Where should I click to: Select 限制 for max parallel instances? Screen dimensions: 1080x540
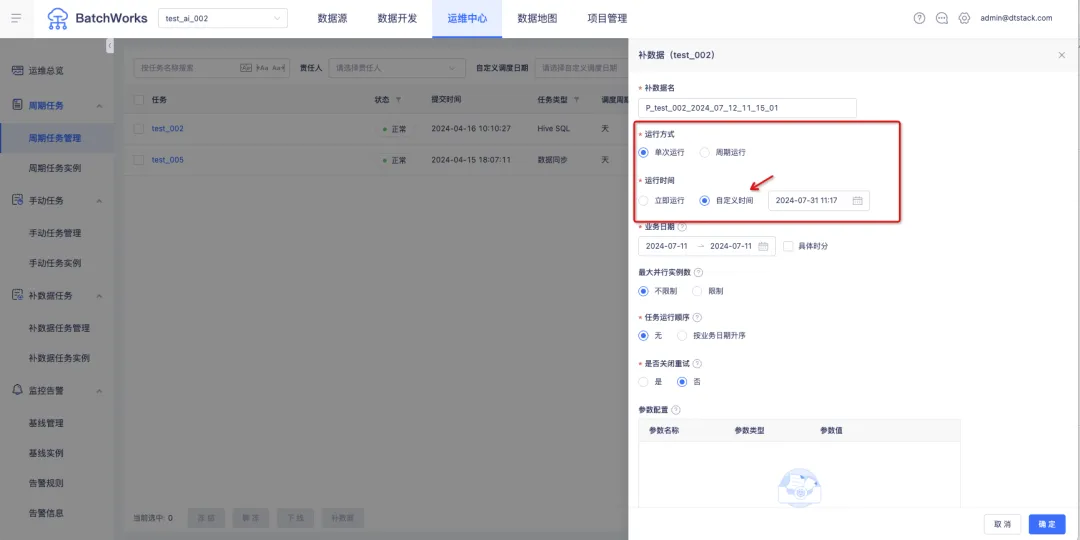pyautogui.click(x=697, y=291)
